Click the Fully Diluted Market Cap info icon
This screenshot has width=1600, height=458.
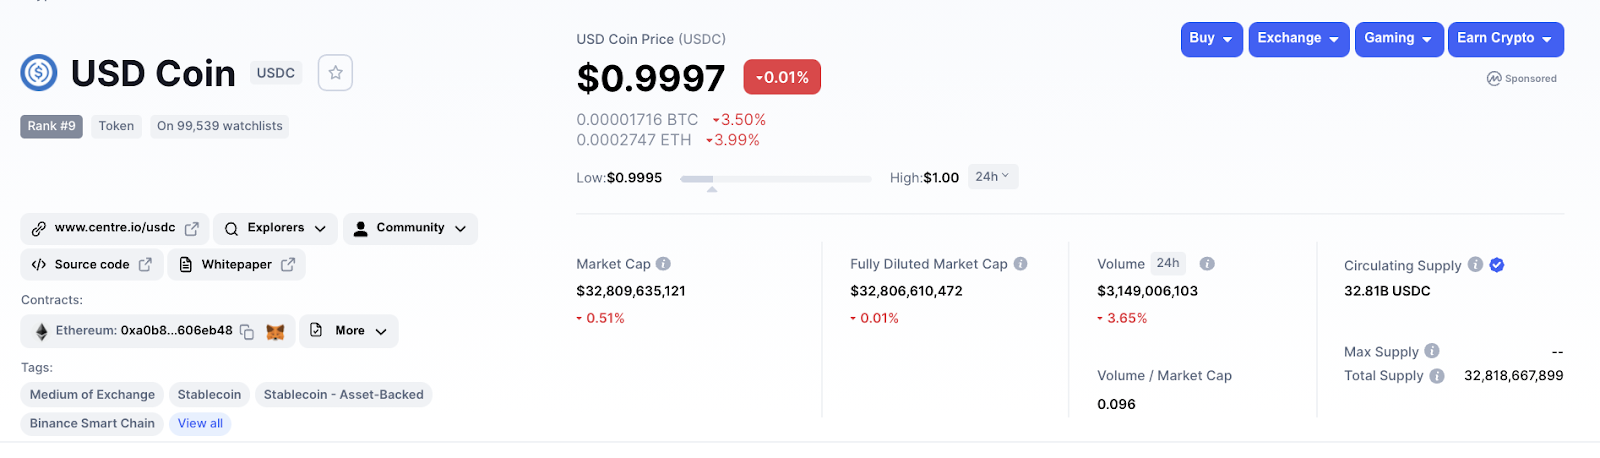click(x=1020, y=264)
